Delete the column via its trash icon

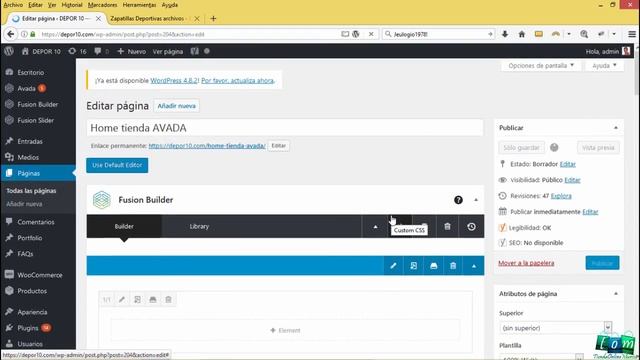click(x=168, y=300)
